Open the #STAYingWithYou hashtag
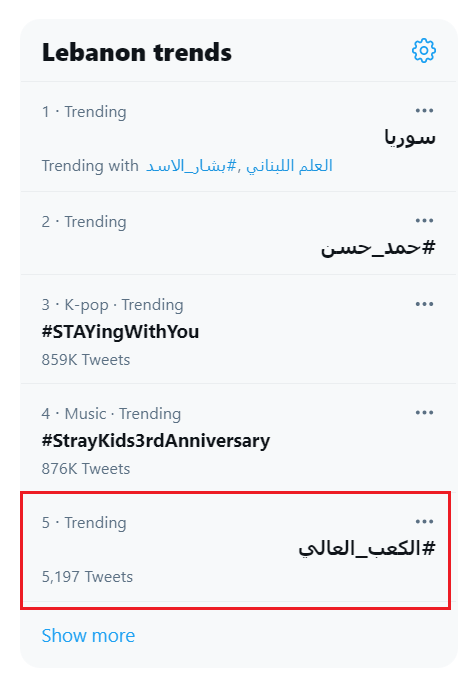 [x=120, y=332]
